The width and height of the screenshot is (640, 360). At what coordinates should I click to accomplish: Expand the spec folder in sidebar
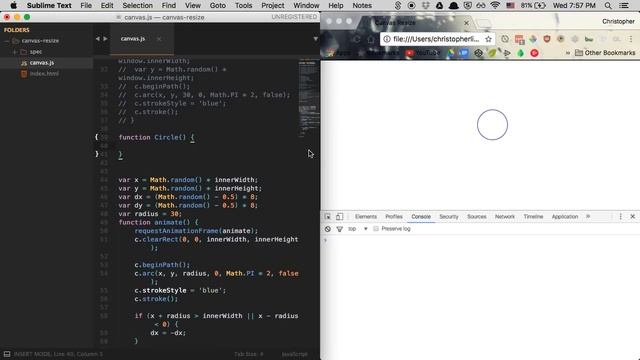(14, 52)
